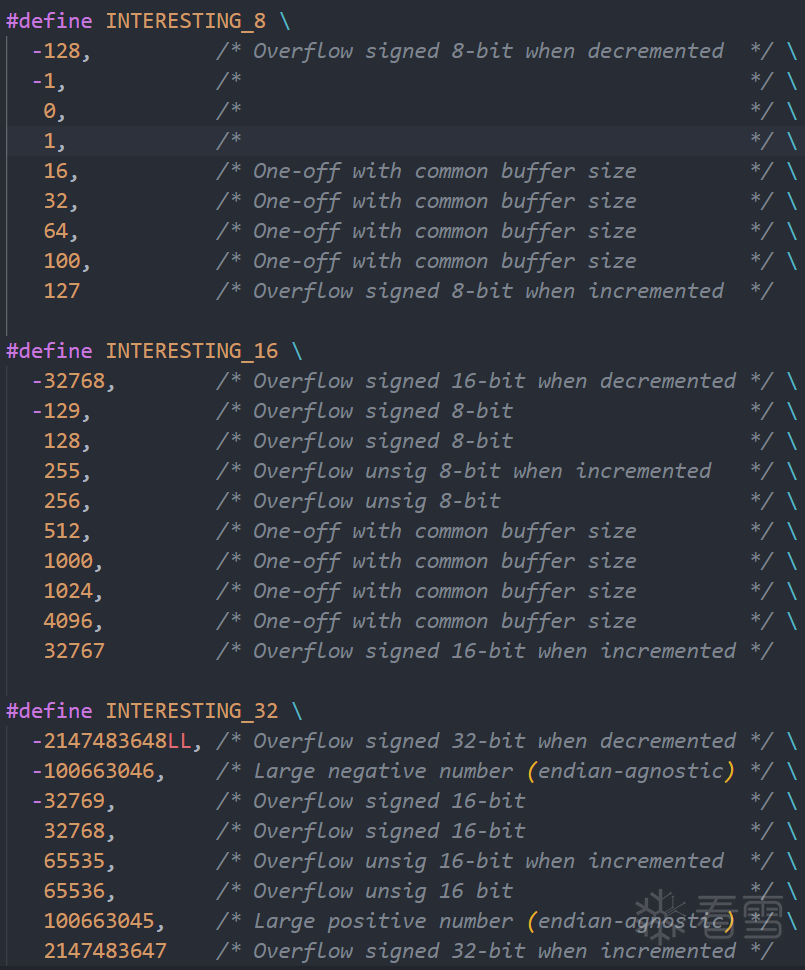Click the number 127
Screen dimensions: 805x970
(x=61, y=291)
